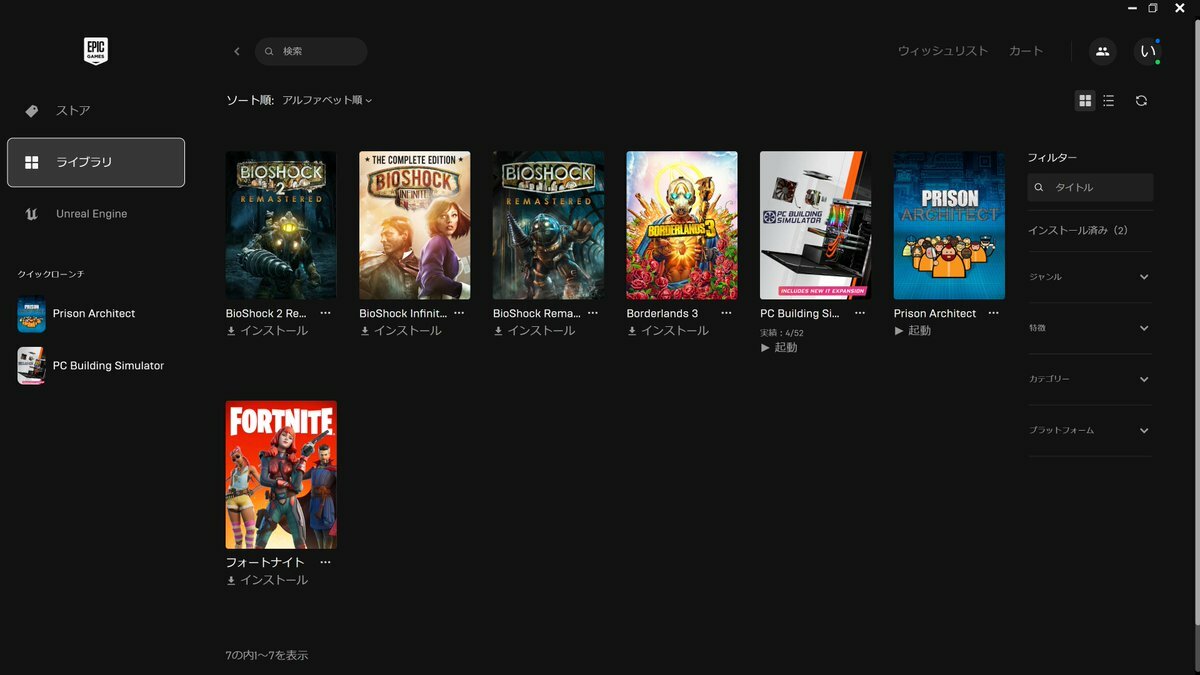Toggle the インストール済み (2) filter
The image size is (1200, 675).
pyautogui.click(x=1078, y=230)
